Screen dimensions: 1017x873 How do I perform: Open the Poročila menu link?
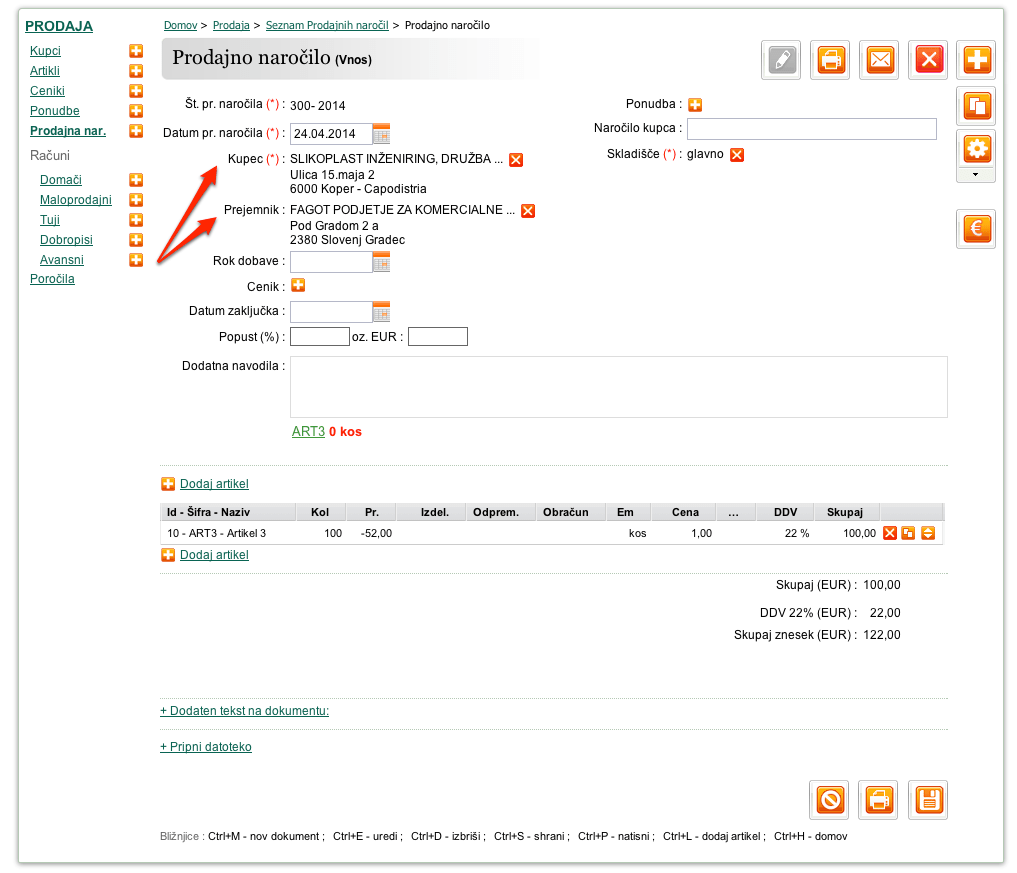[x=52, y=279]
